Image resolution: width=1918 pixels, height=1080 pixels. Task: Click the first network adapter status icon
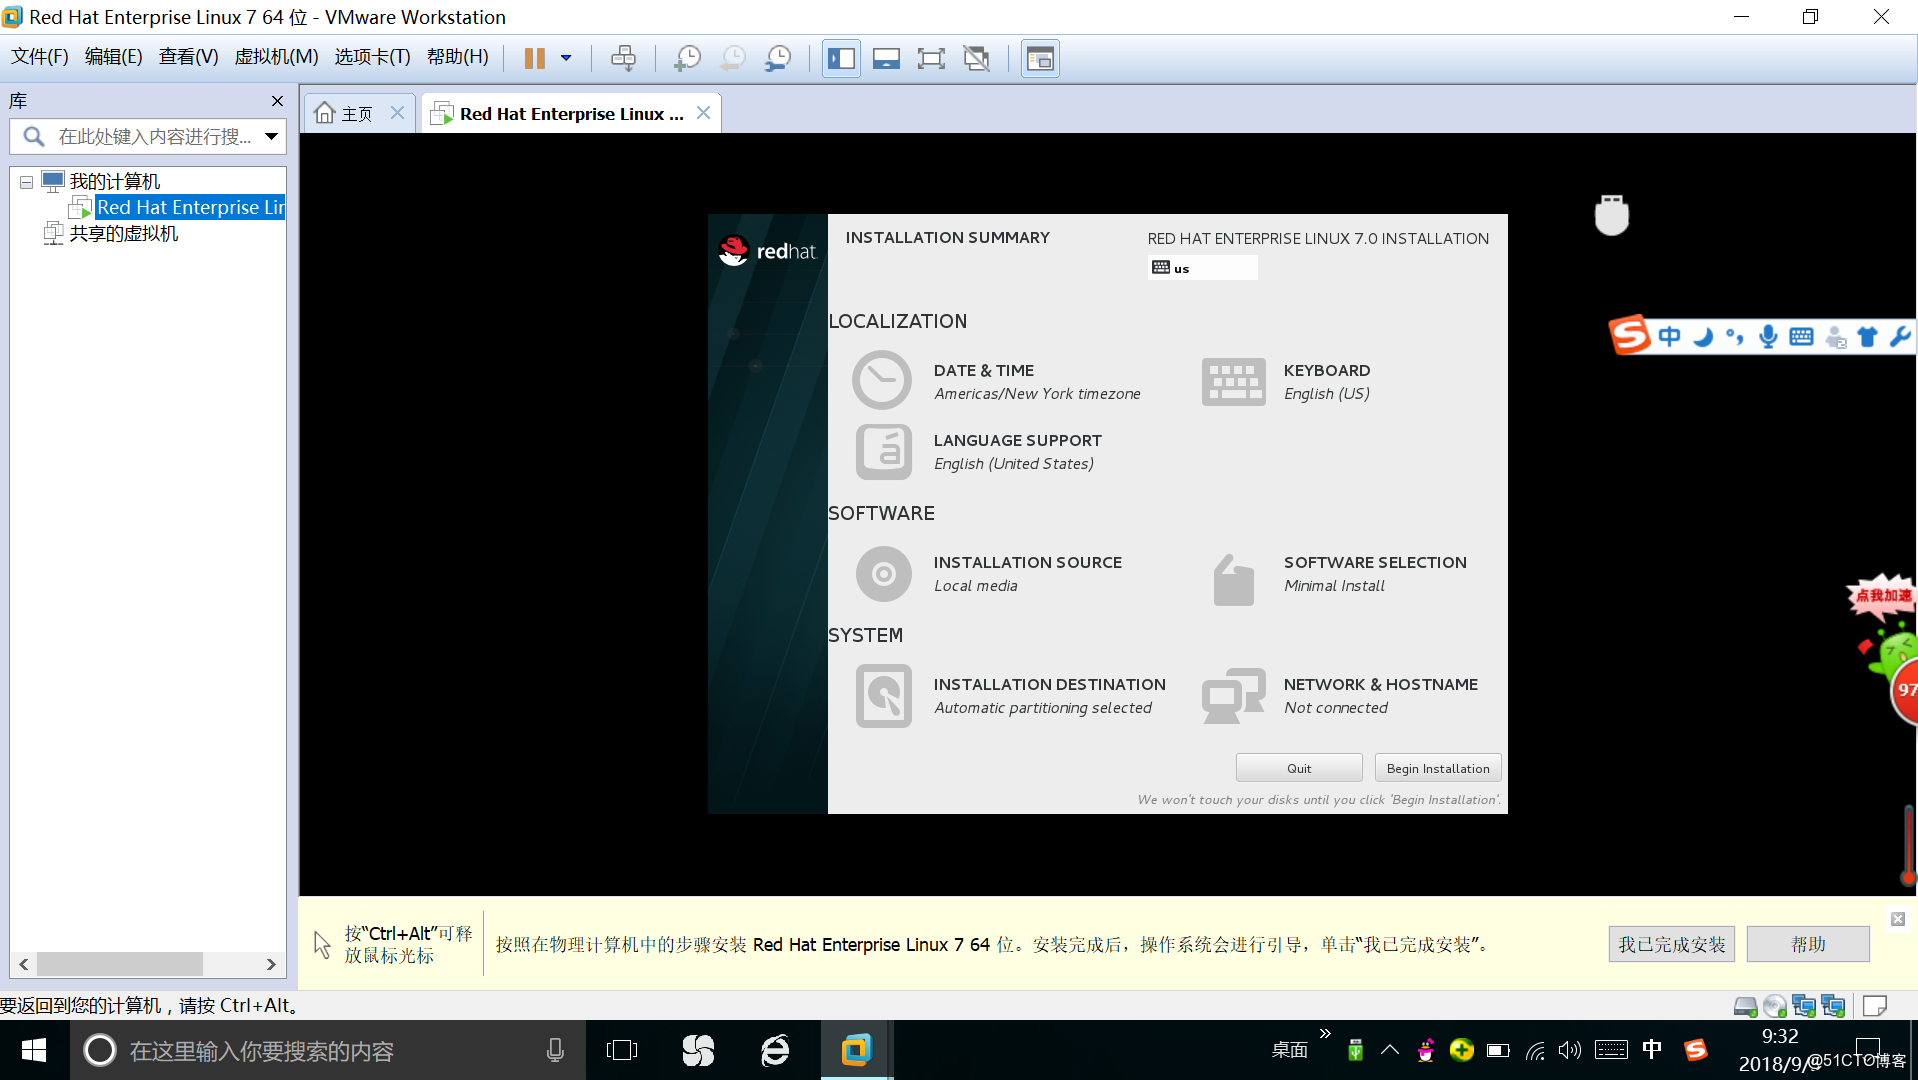point(1804,1006)
